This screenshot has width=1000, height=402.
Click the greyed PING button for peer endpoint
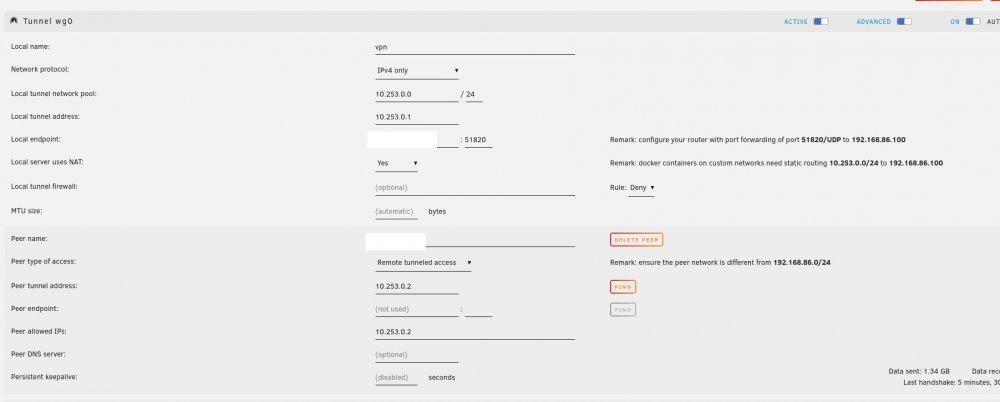click(x=623, y=310)
